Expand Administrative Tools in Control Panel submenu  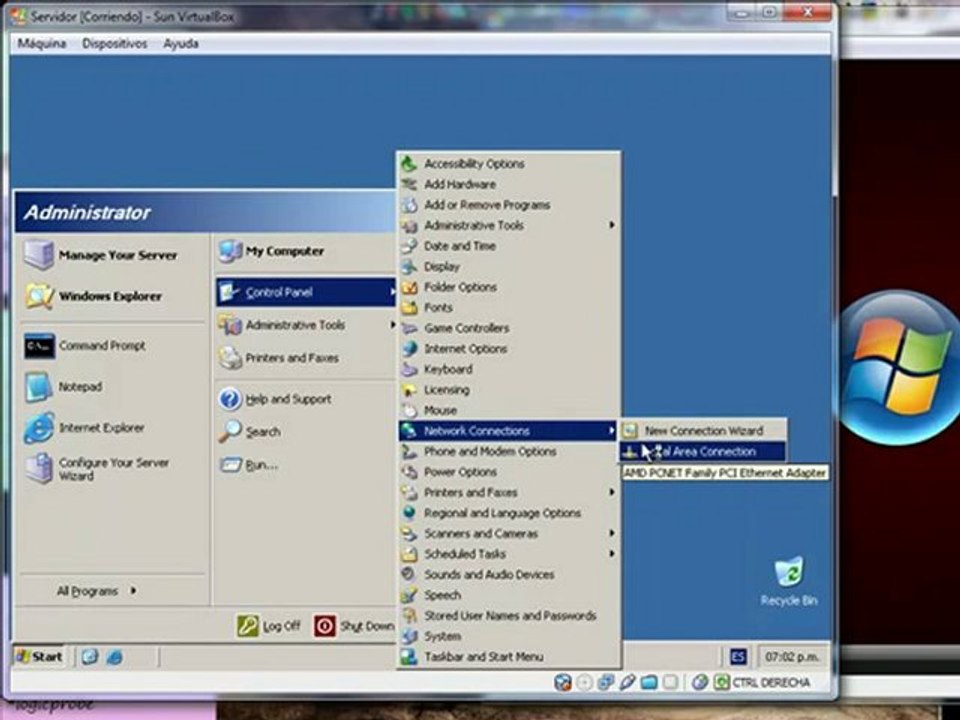point(509,225)
